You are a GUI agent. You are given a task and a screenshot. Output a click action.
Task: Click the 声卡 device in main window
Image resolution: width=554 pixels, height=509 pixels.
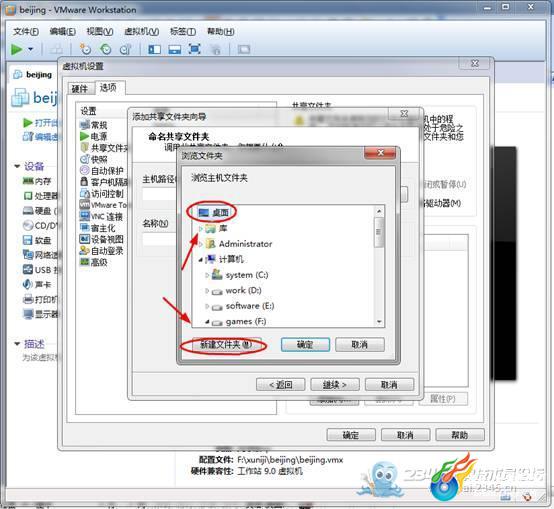(x=37, y=284)
